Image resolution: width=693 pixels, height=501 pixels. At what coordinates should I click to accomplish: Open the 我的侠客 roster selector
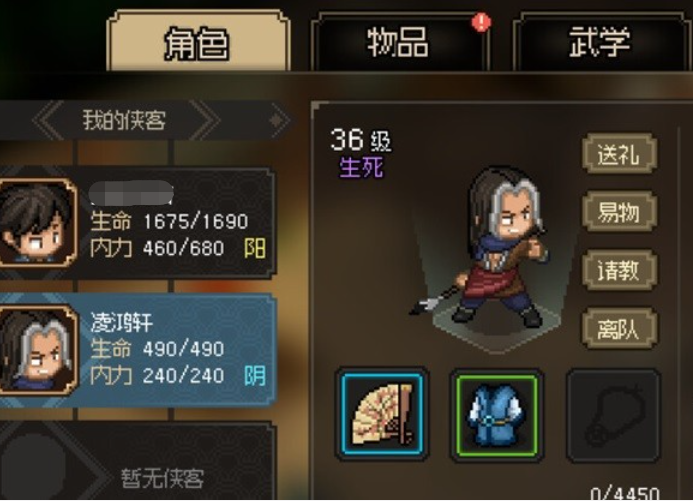[x=124, y=120]
